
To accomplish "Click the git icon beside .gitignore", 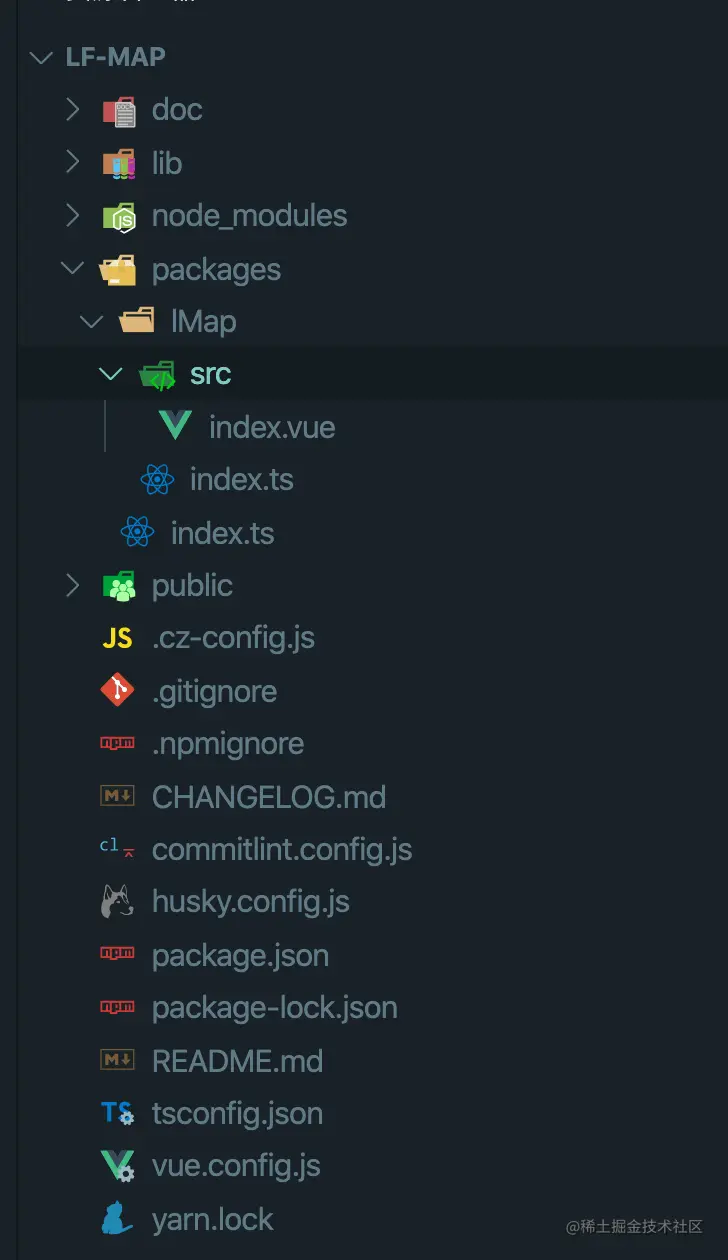I will pyautogui.click(x=116, y=690).
